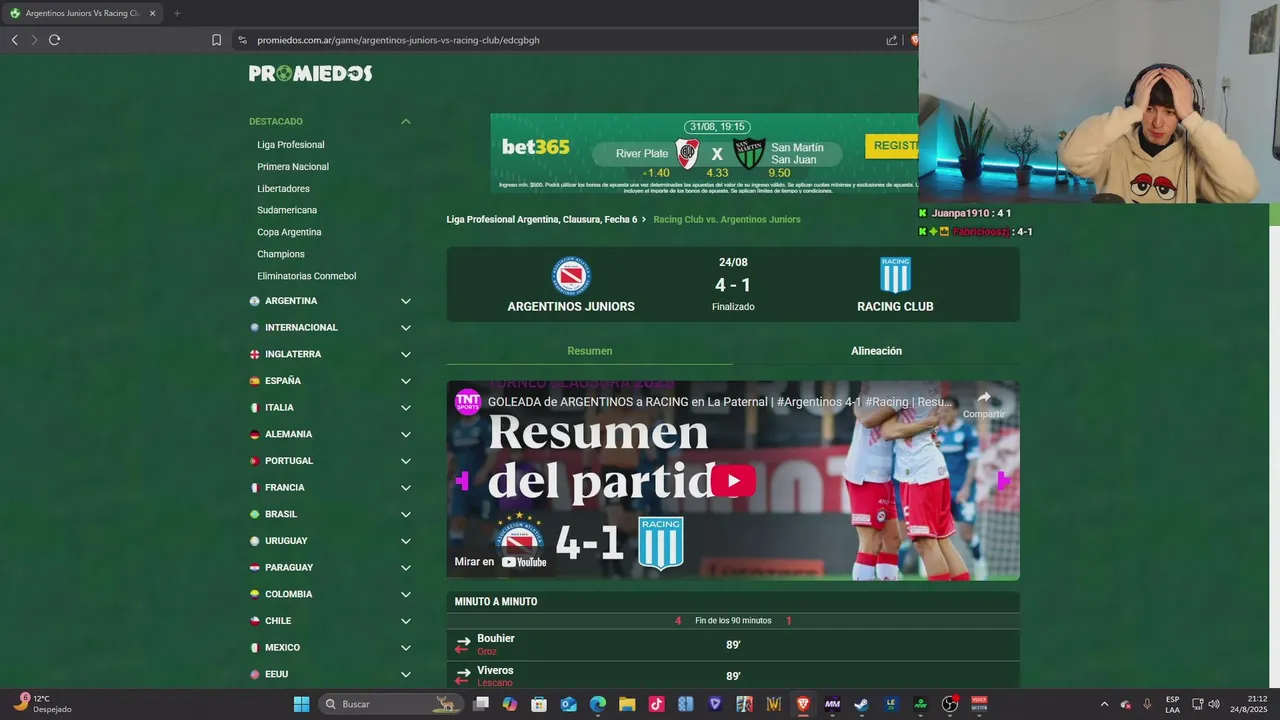This screenshot has width=1280, height=720.
Task: Click the Bouhier substitution row
Action: (x=733, y=645)
